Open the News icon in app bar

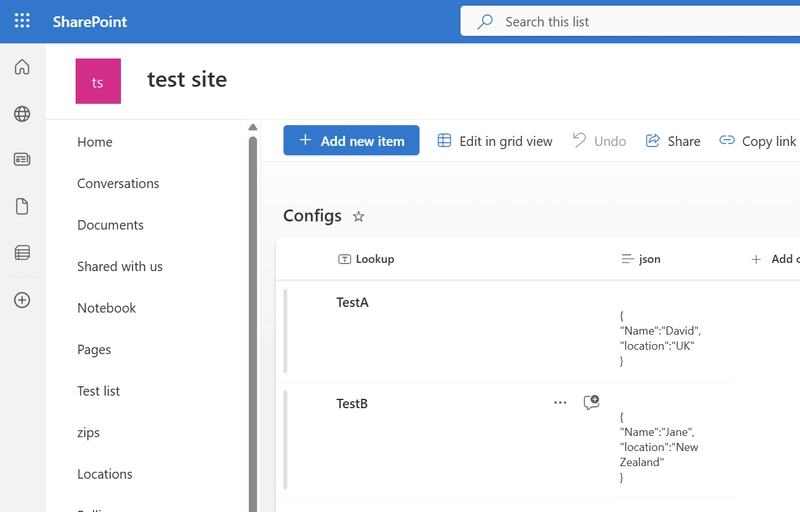click(22, 160)
